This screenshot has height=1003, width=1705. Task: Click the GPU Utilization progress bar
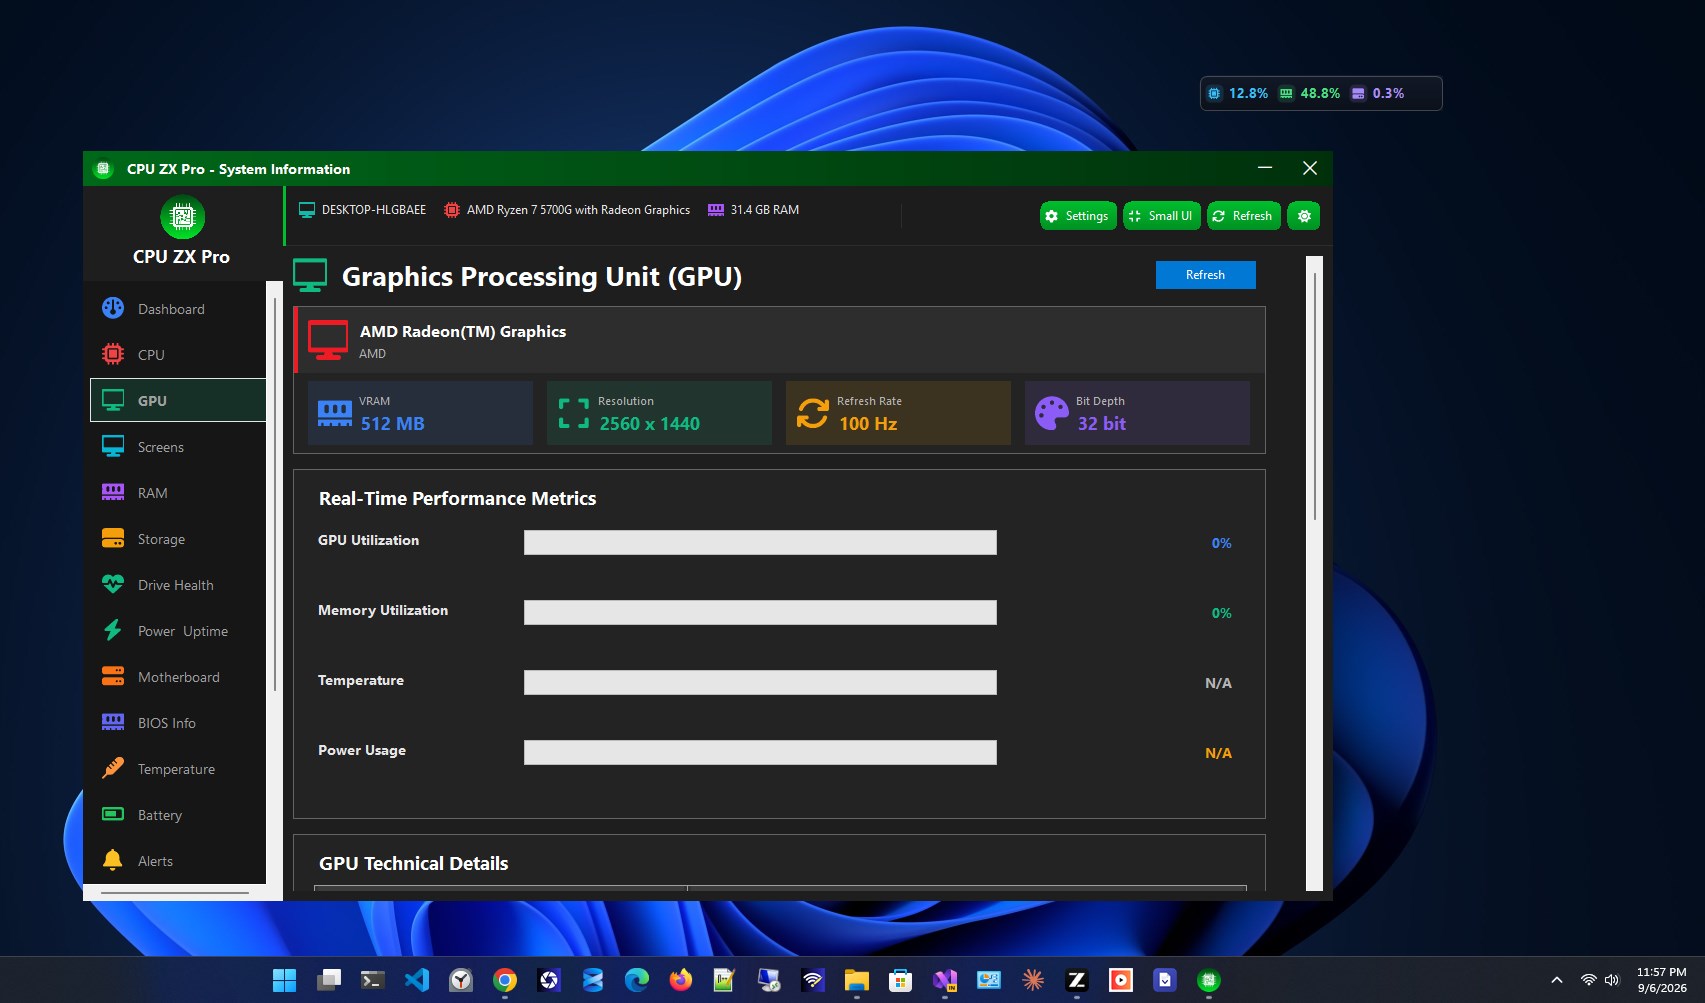click(x=760, y=543)
